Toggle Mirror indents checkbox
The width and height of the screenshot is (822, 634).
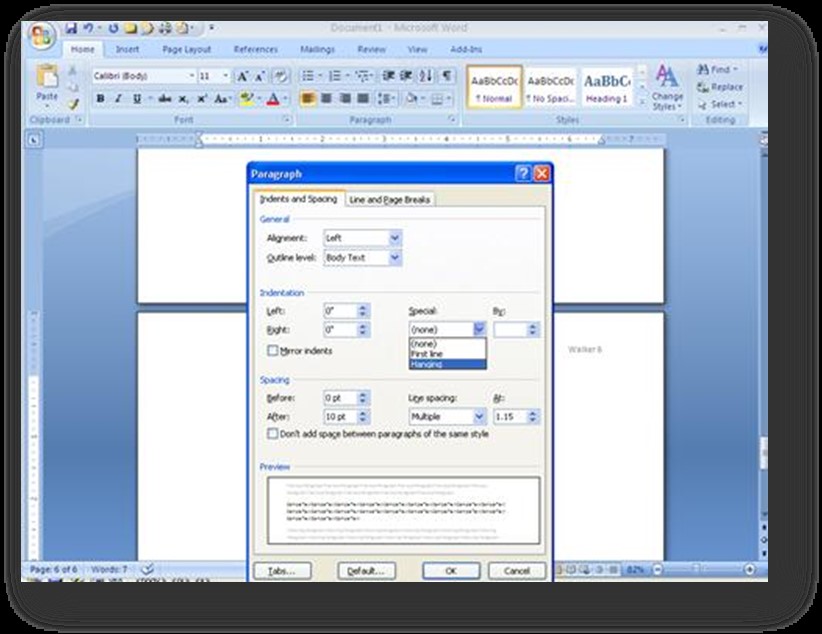pos(273,350)
